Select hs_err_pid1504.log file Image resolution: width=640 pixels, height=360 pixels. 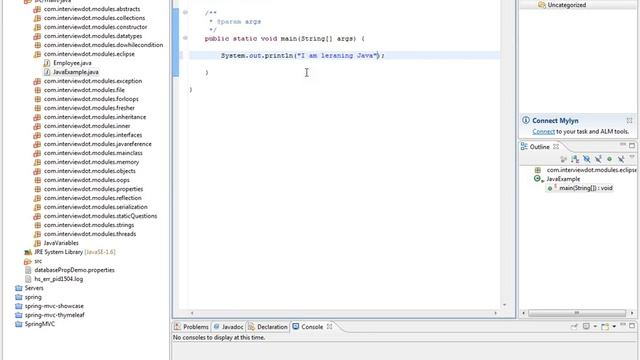point(58,279)
